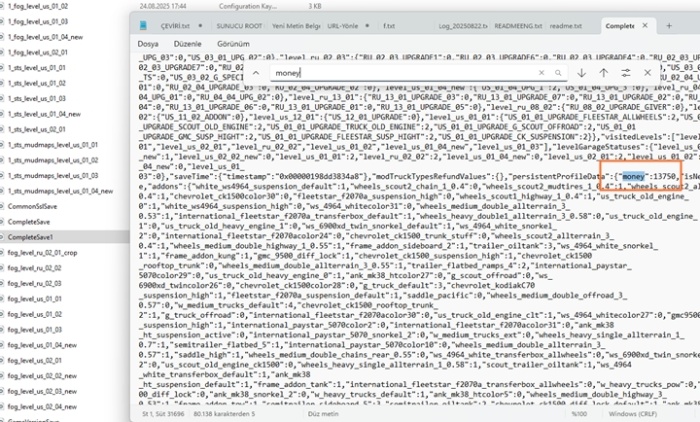Click the find previous up arrow

click(603, 73)
